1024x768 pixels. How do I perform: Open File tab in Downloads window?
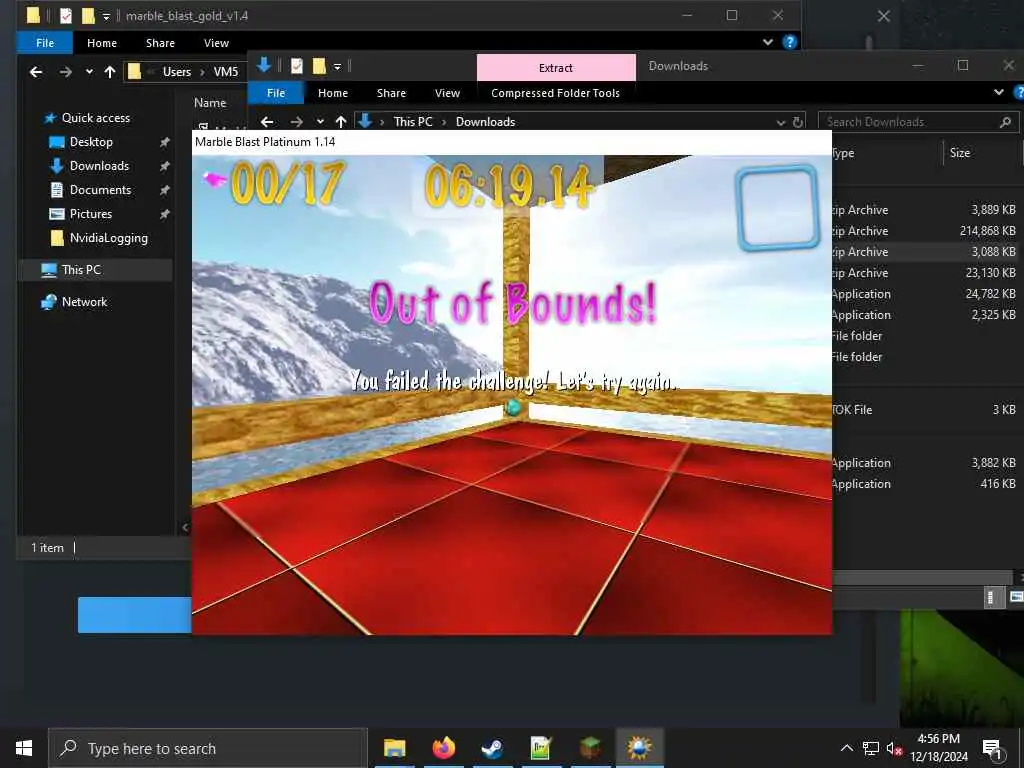coord(276,93)
